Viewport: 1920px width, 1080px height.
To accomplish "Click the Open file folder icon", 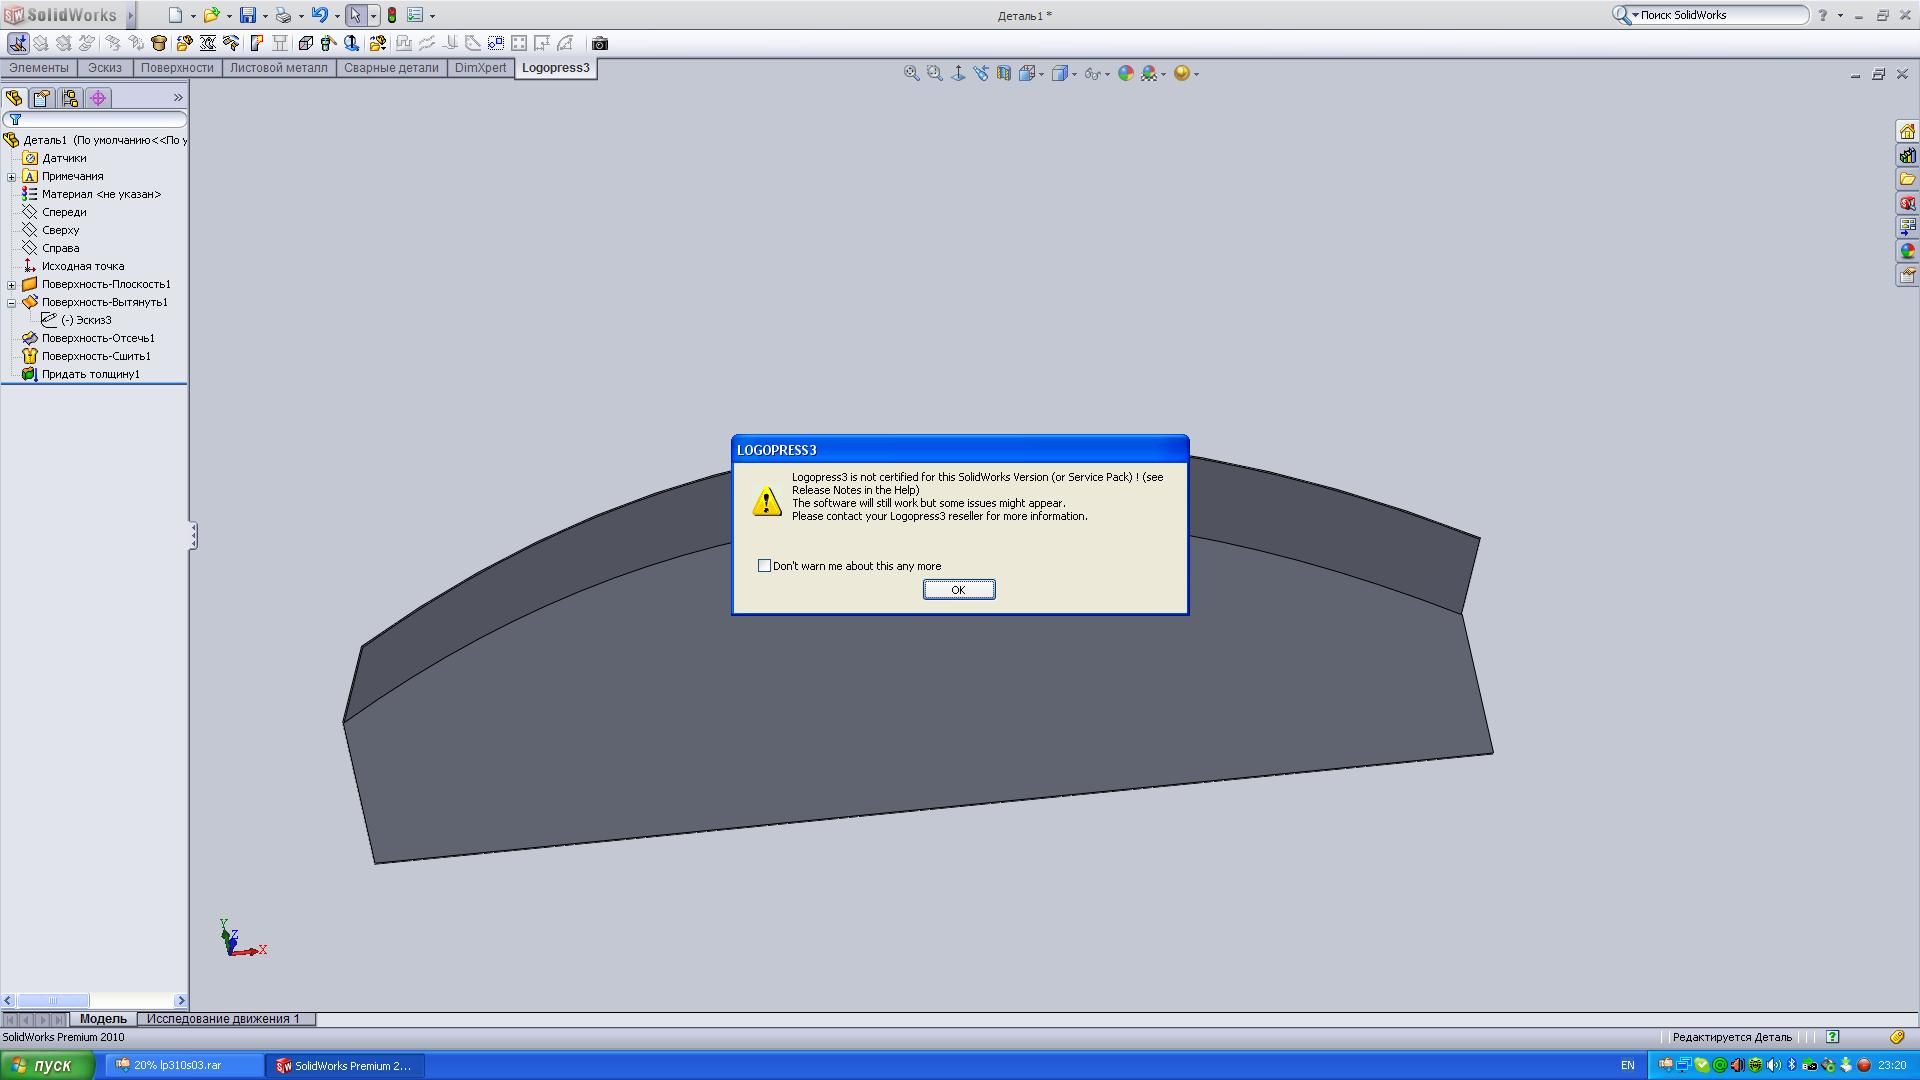I will pyautogui.click(x=211, y=15).
